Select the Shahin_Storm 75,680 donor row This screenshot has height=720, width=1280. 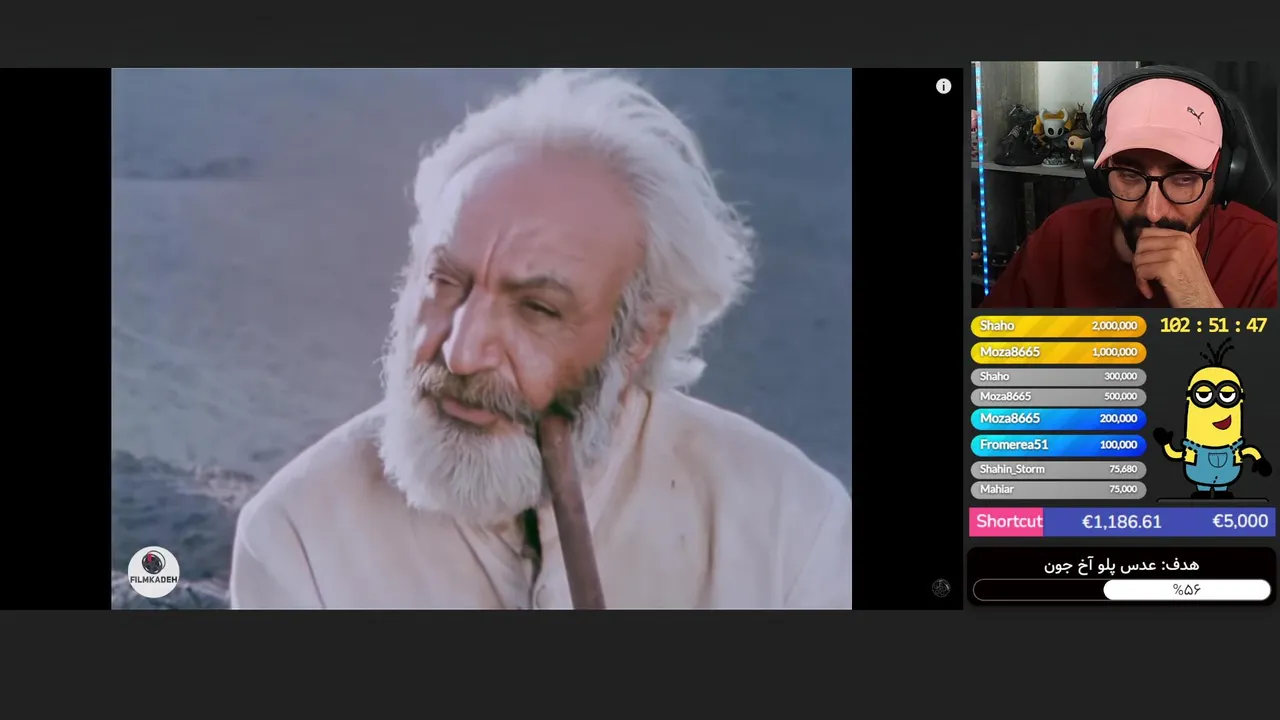pos(1058,469)
